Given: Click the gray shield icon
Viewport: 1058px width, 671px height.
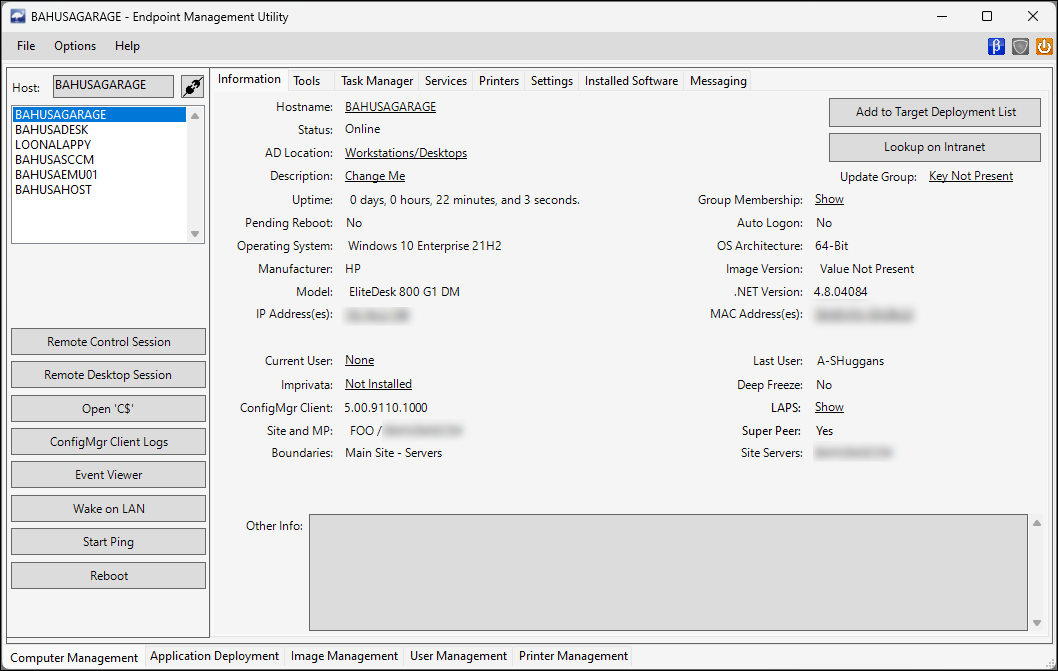Looking at the screenshot, I should (1020, 46).
